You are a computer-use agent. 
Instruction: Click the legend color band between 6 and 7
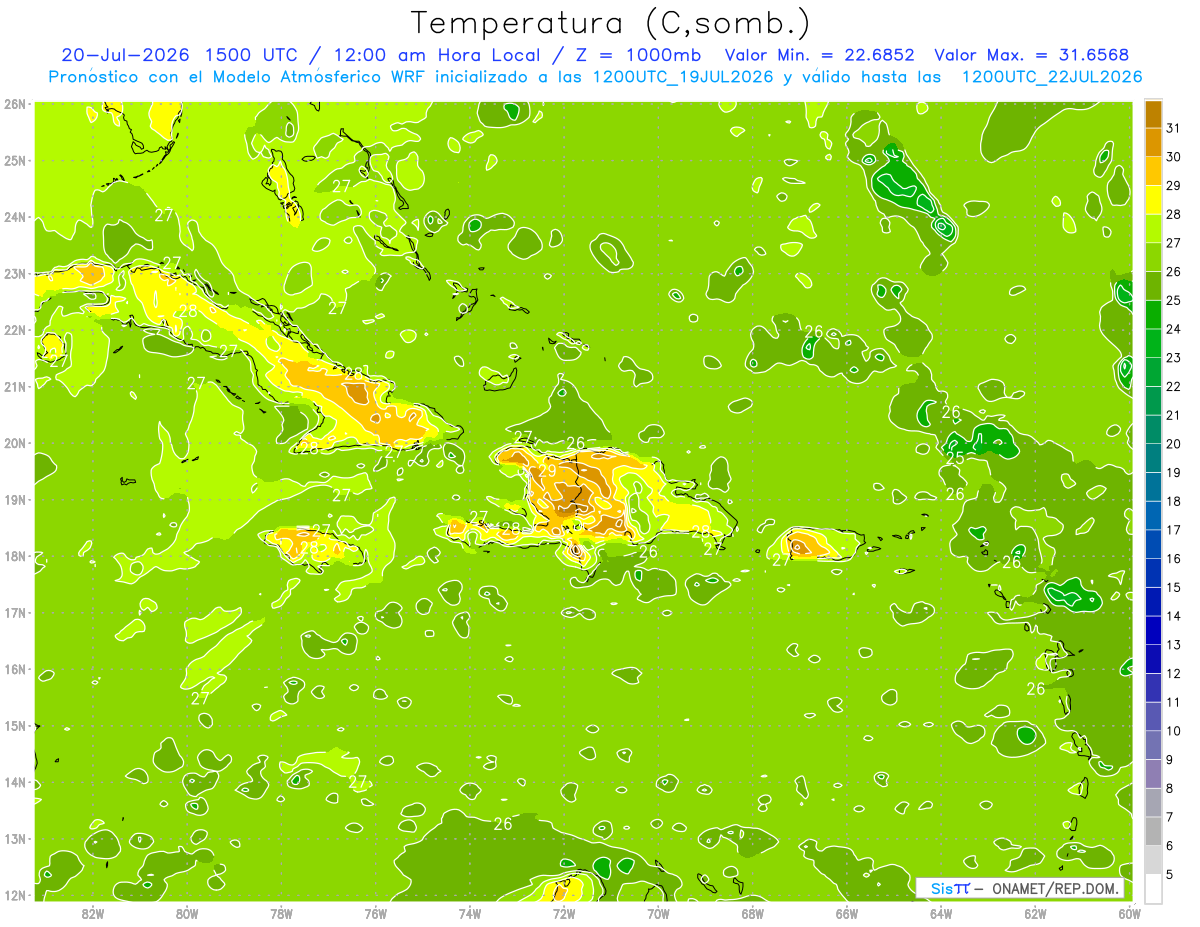pyautogui.click(x=1153, y=831)
